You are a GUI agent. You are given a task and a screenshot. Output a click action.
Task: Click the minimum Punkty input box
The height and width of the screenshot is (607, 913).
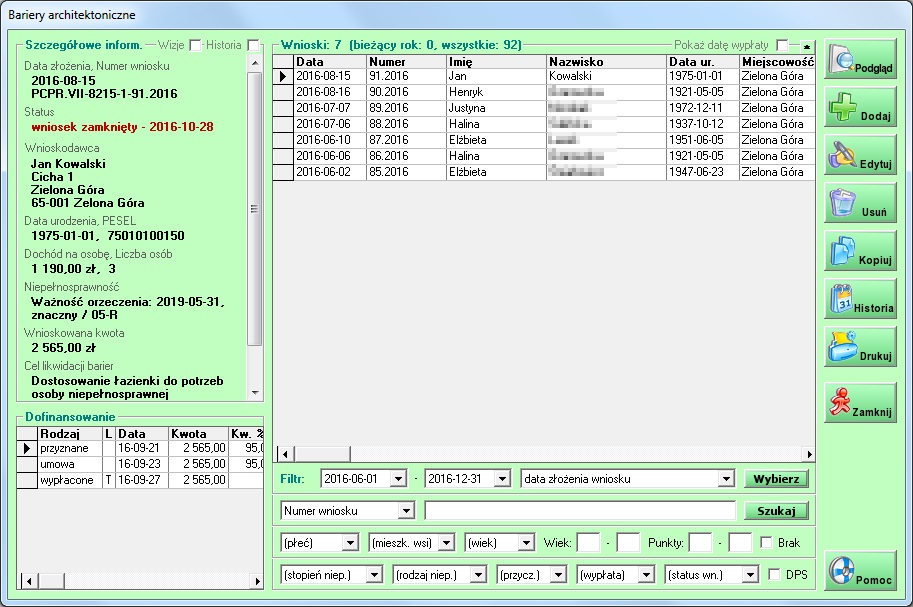click(700, 543)
